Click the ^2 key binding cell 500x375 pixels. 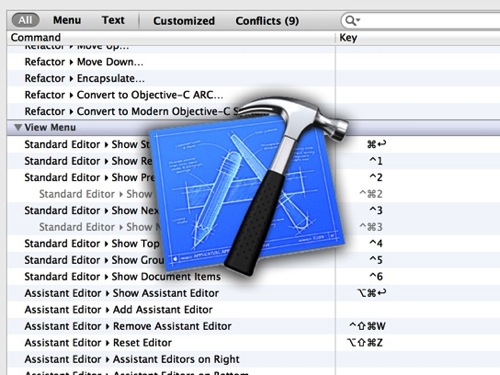coord(376,177)
